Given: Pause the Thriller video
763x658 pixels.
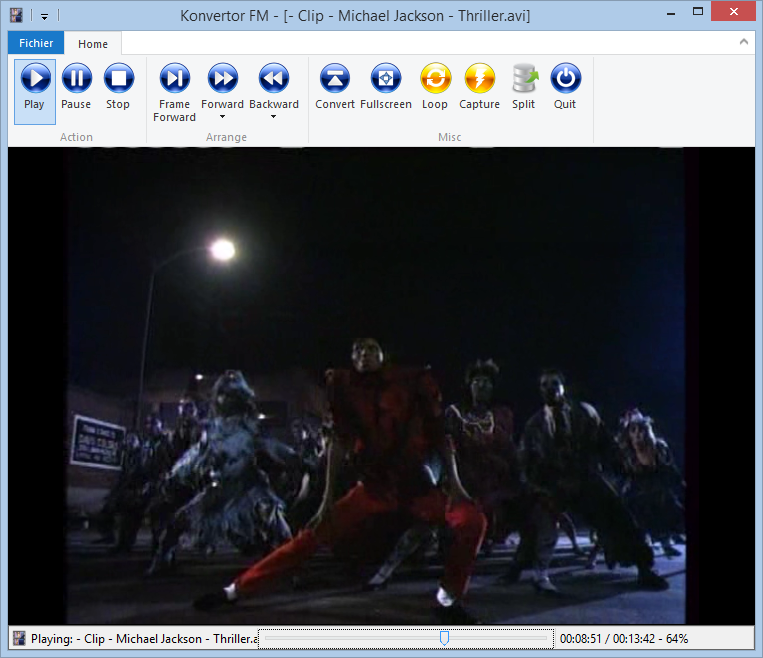Looking at the screenshot, I should tap(76, 87).
